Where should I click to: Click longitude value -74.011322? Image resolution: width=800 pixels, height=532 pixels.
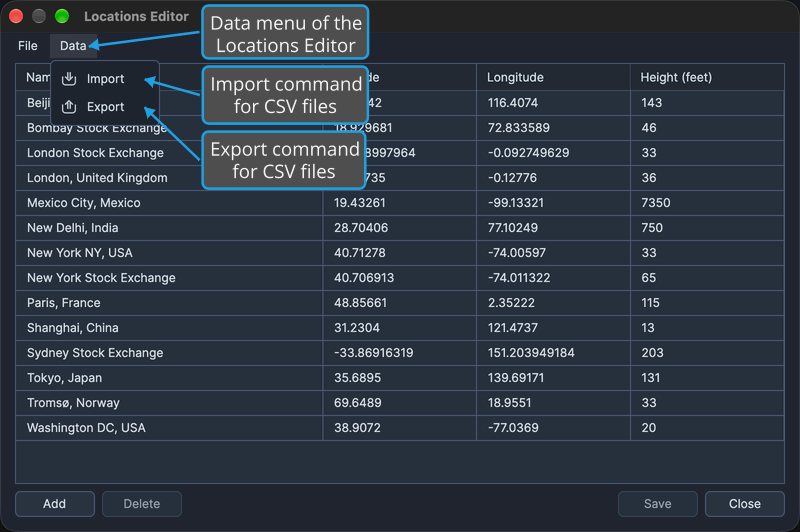[519, 278]
